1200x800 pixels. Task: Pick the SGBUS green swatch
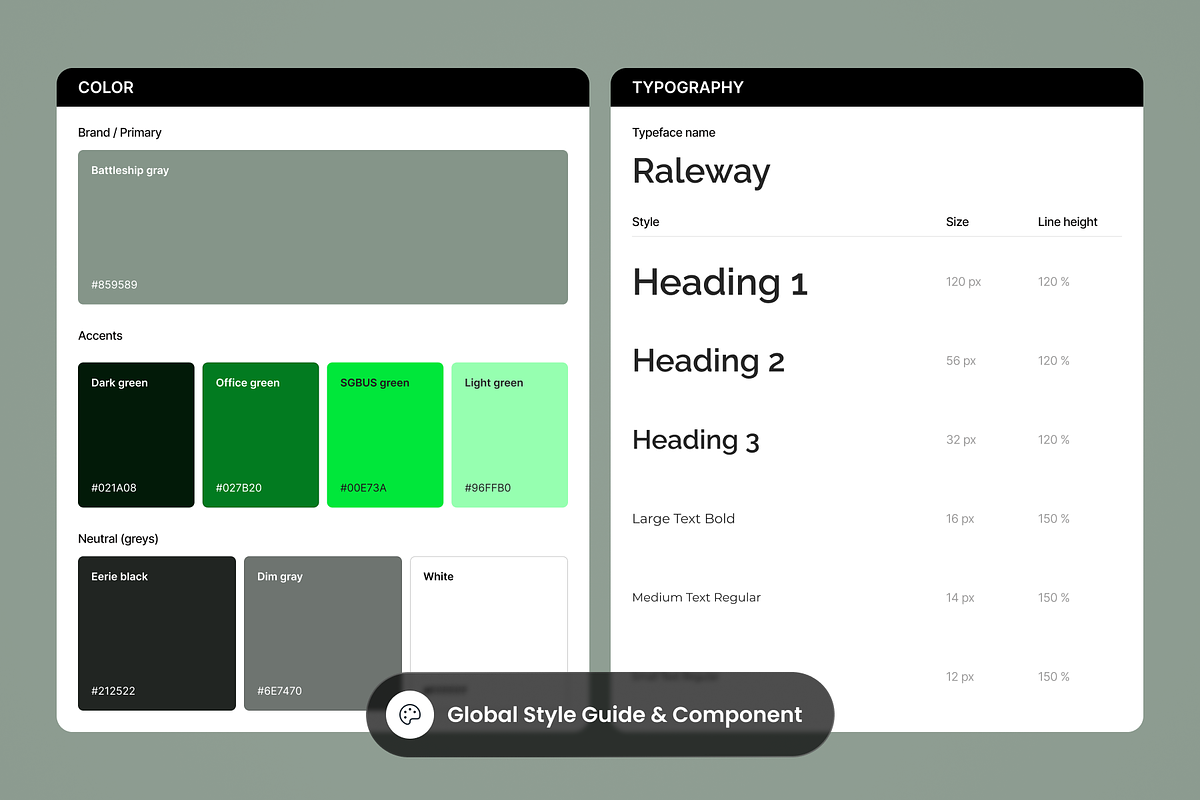(385, 435)
